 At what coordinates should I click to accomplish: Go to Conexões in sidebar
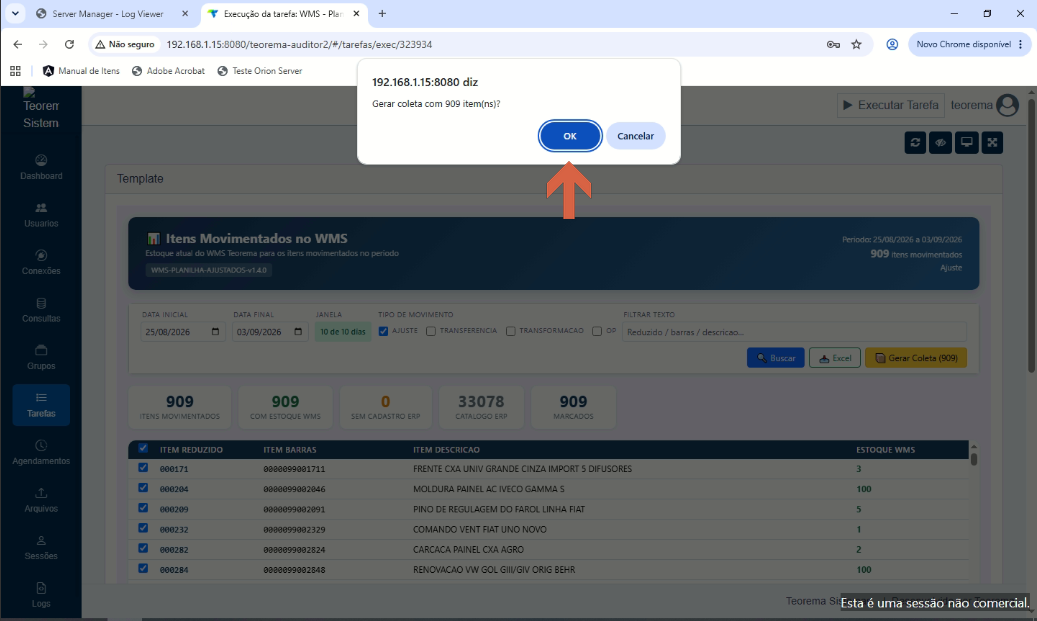(x=41, y=263)
